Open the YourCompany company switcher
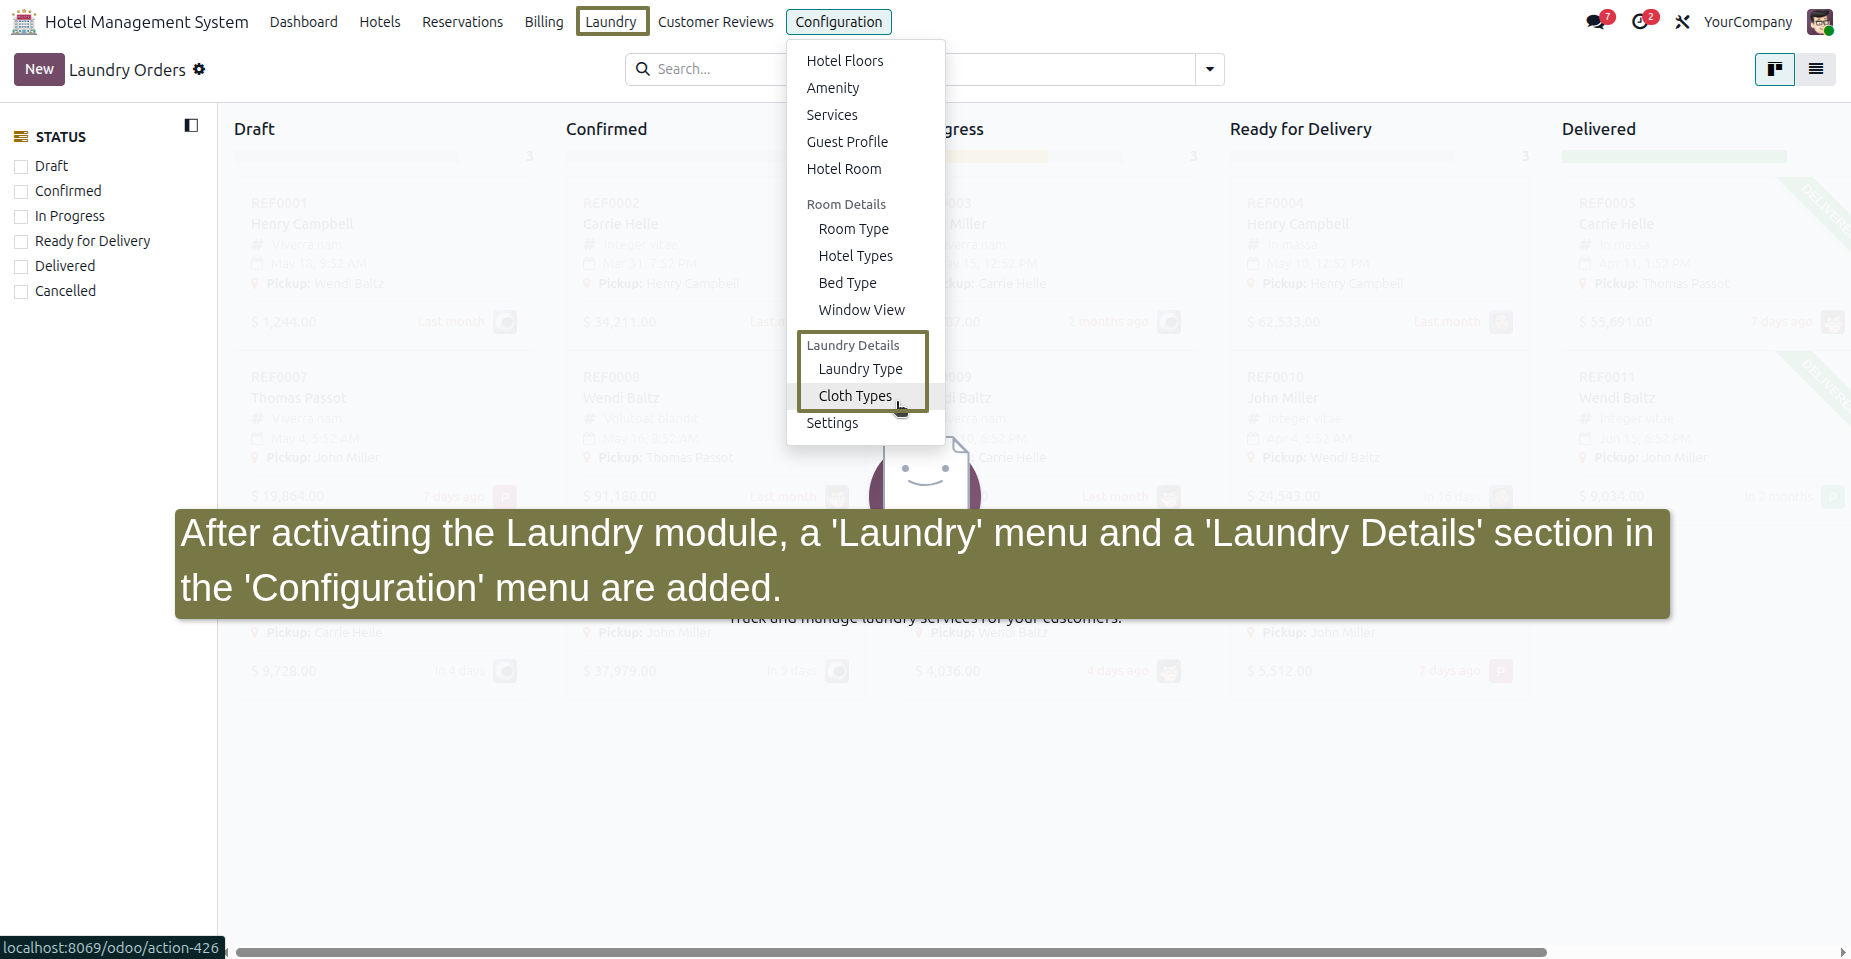This screenshot has height=959, width=1851. click(1748, 22)
